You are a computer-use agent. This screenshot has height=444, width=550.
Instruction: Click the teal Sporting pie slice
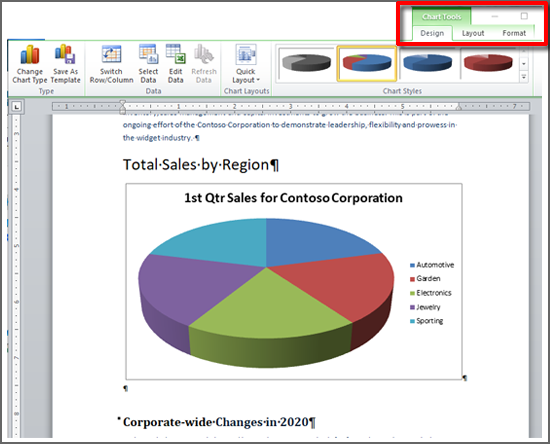click(224, 242)
